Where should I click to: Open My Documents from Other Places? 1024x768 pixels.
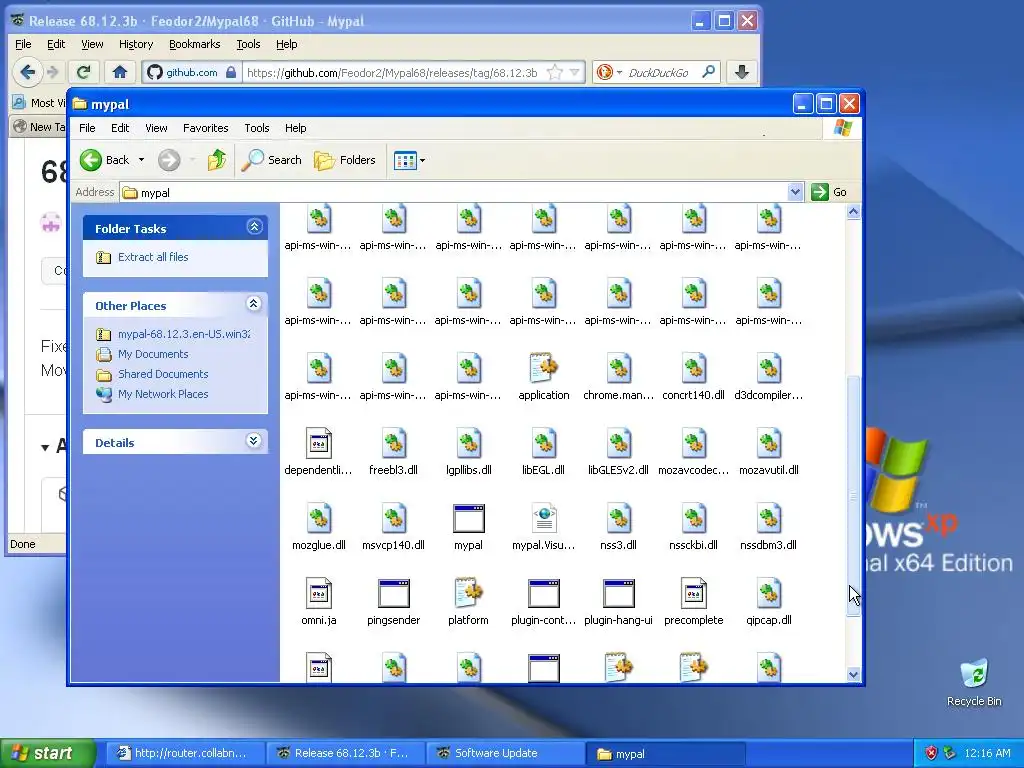(x=153, y=354)
